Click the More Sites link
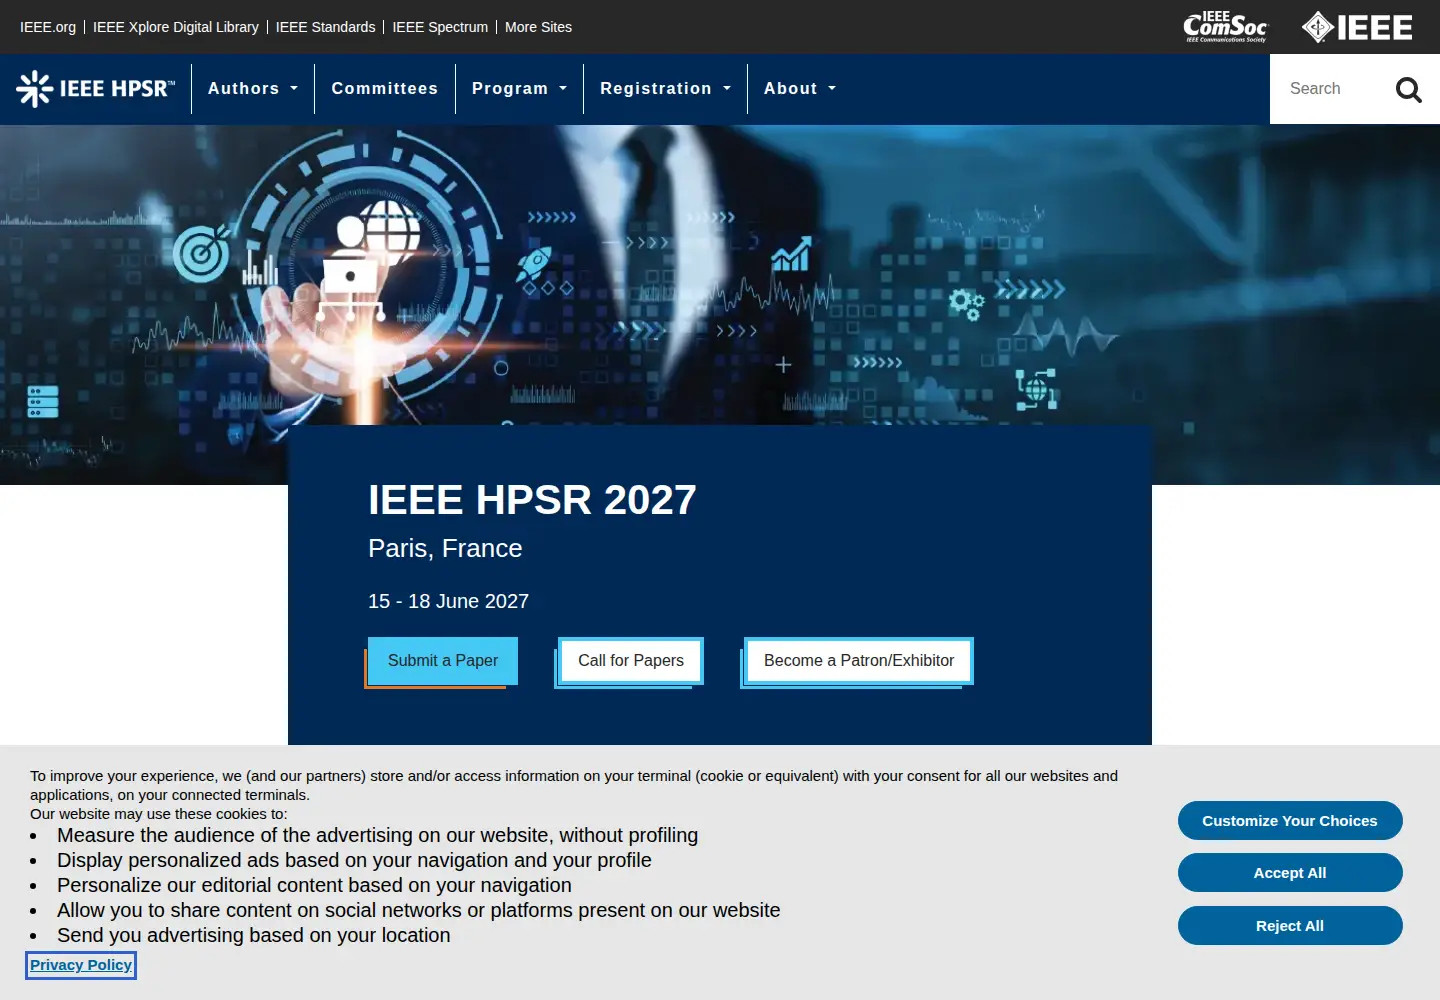 pyautogui.click(x=538, y=27)
